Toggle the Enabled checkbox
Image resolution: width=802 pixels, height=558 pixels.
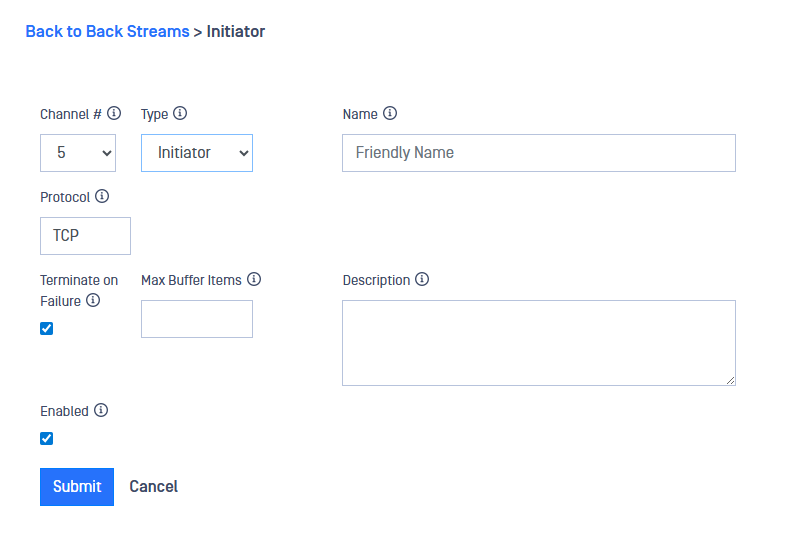(x=47, y=438)
